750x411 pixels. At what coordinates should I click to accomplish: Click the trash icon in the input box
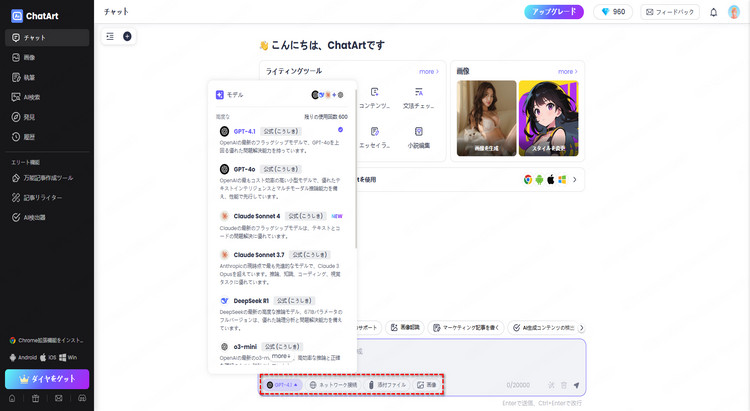(564, 385)
